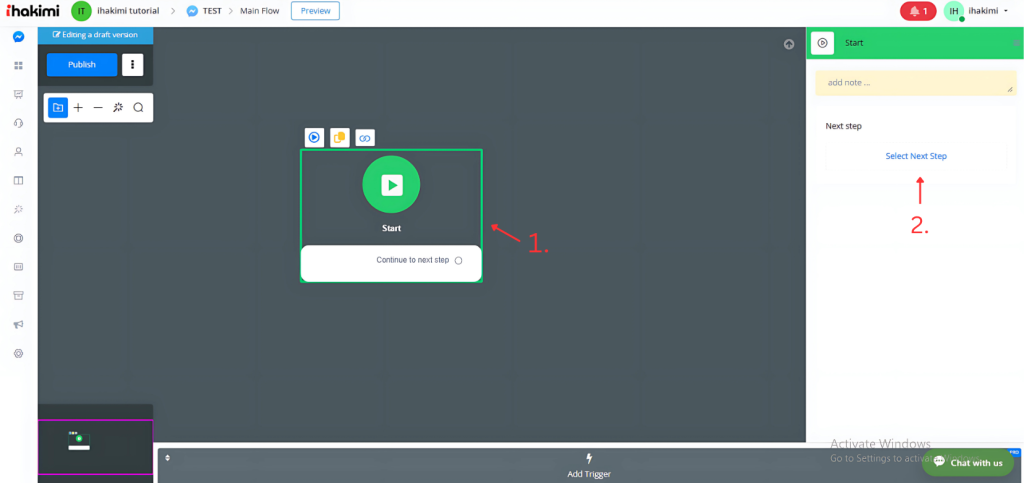Open the ihakimi user account dropdown
The width and height of the screenshot is (1024, 483).
[988, 11]
